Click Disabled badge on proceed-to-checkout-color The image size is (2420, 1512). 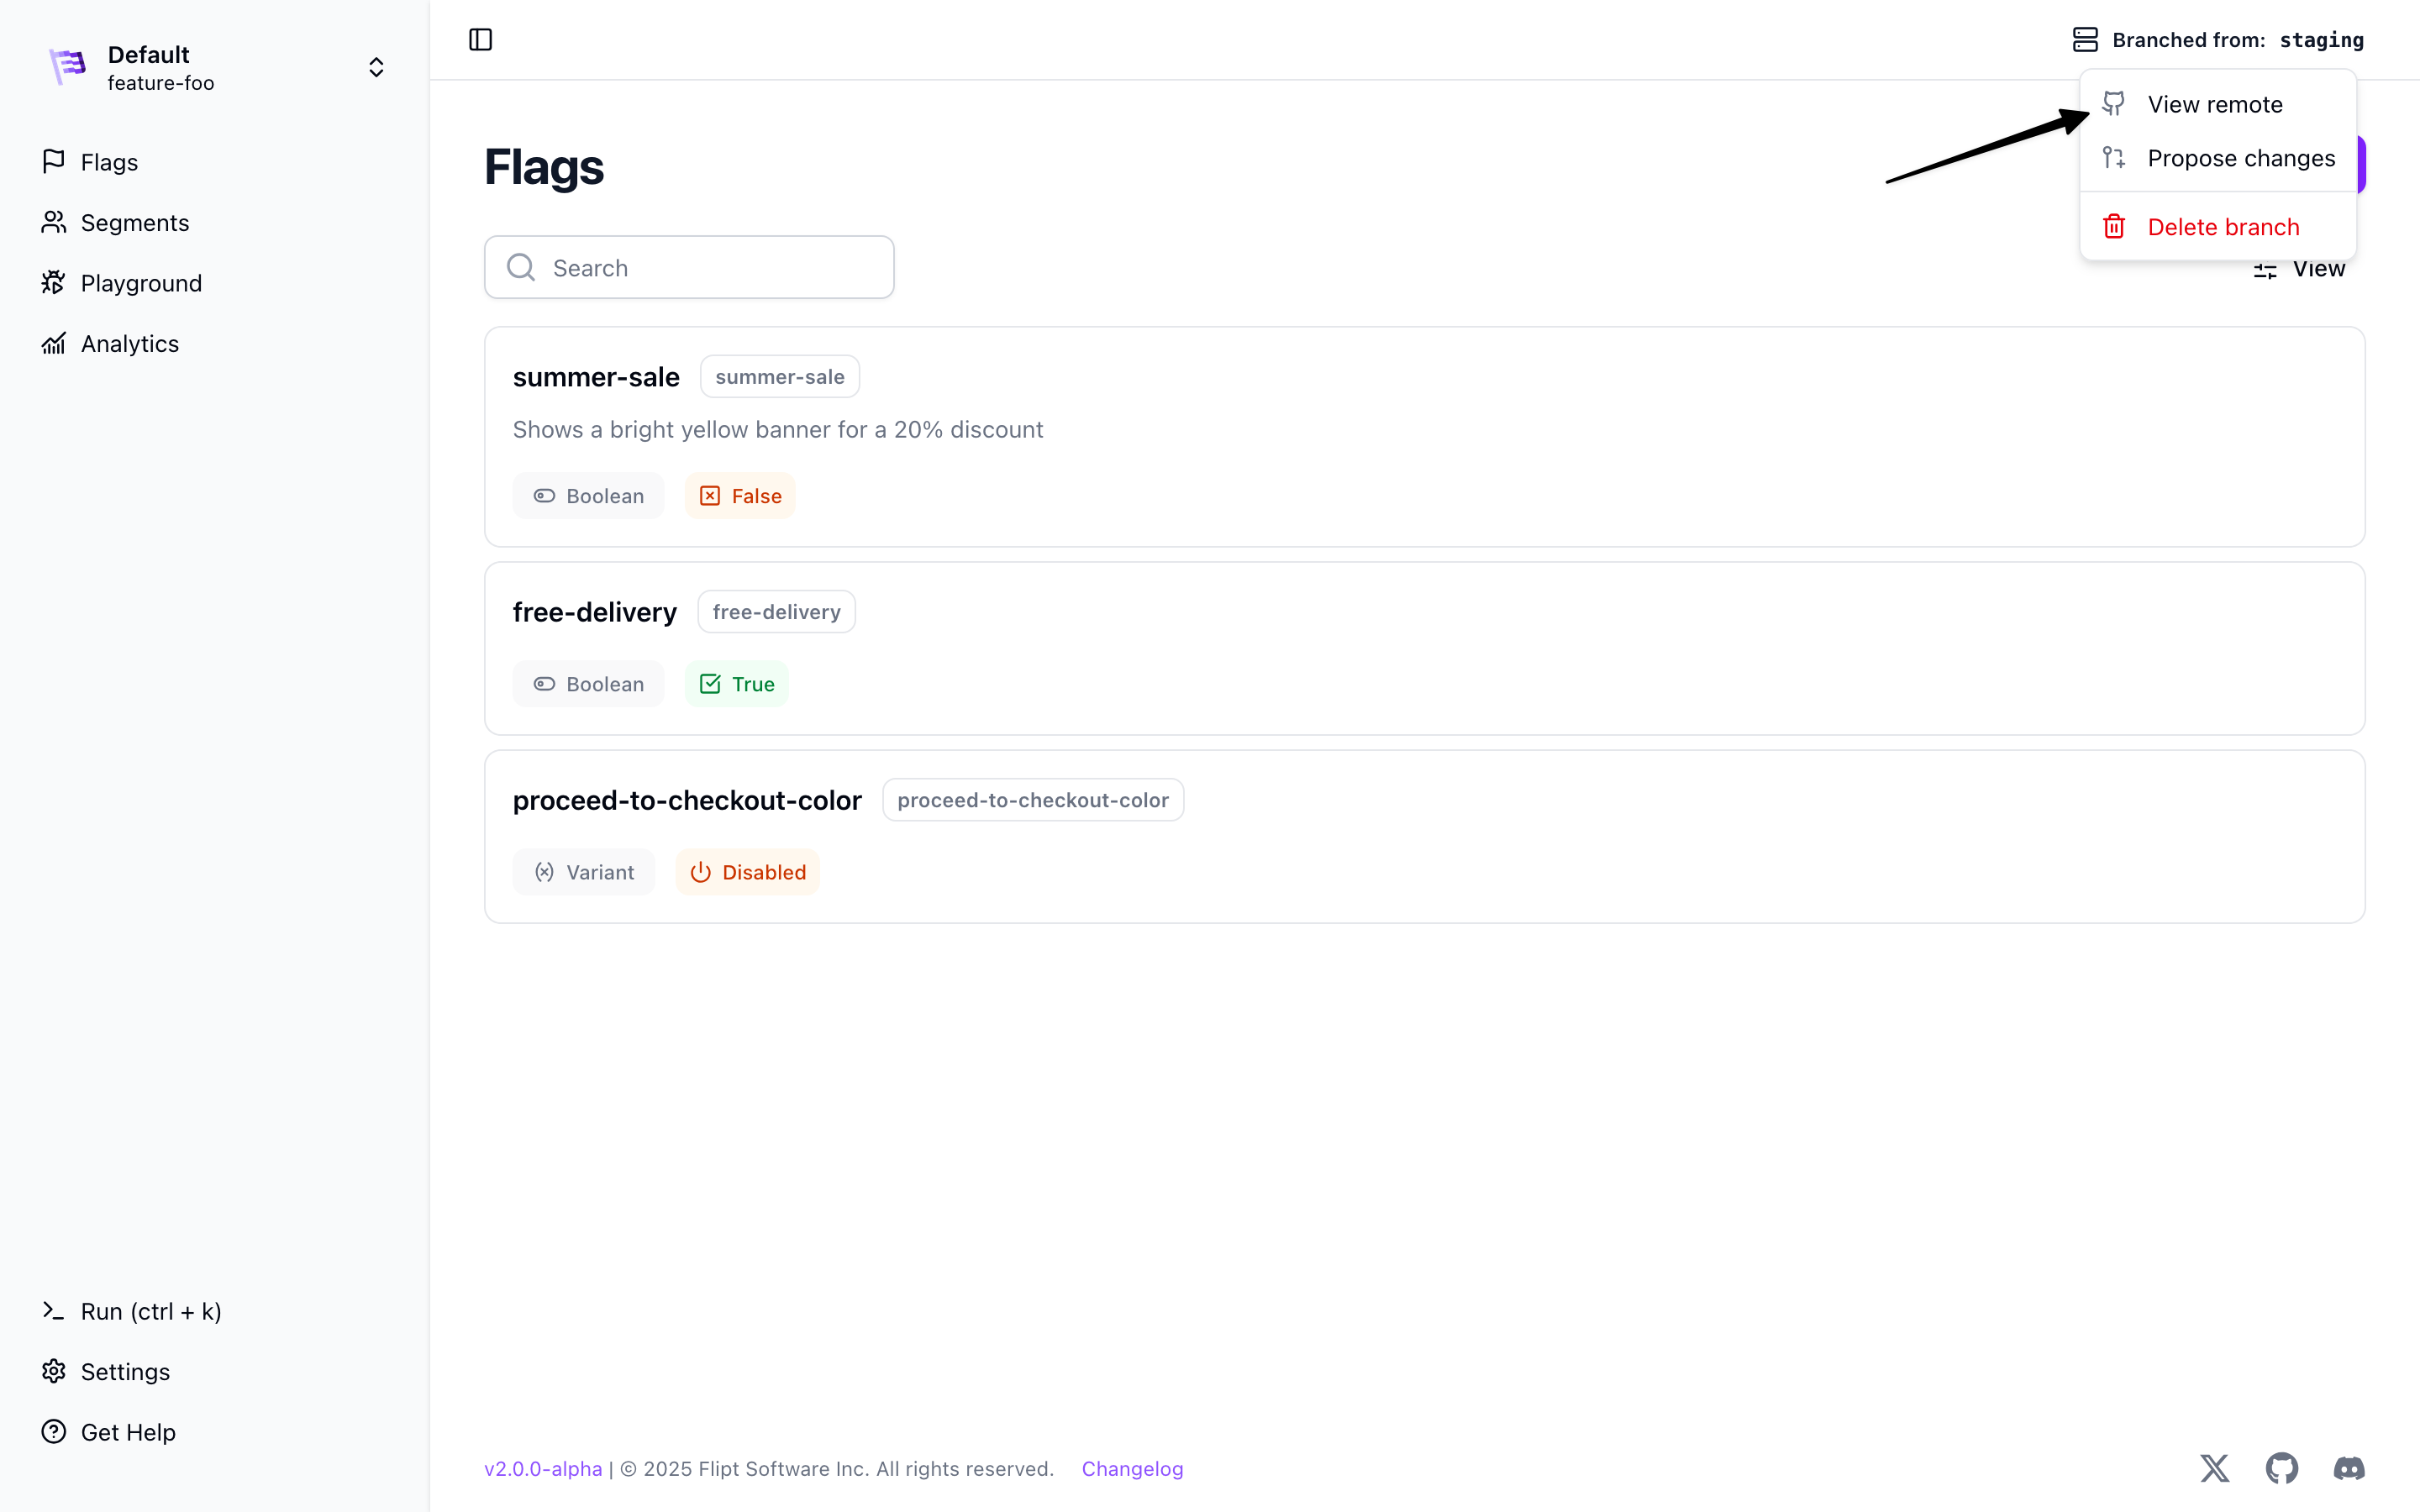pos(748,872)
